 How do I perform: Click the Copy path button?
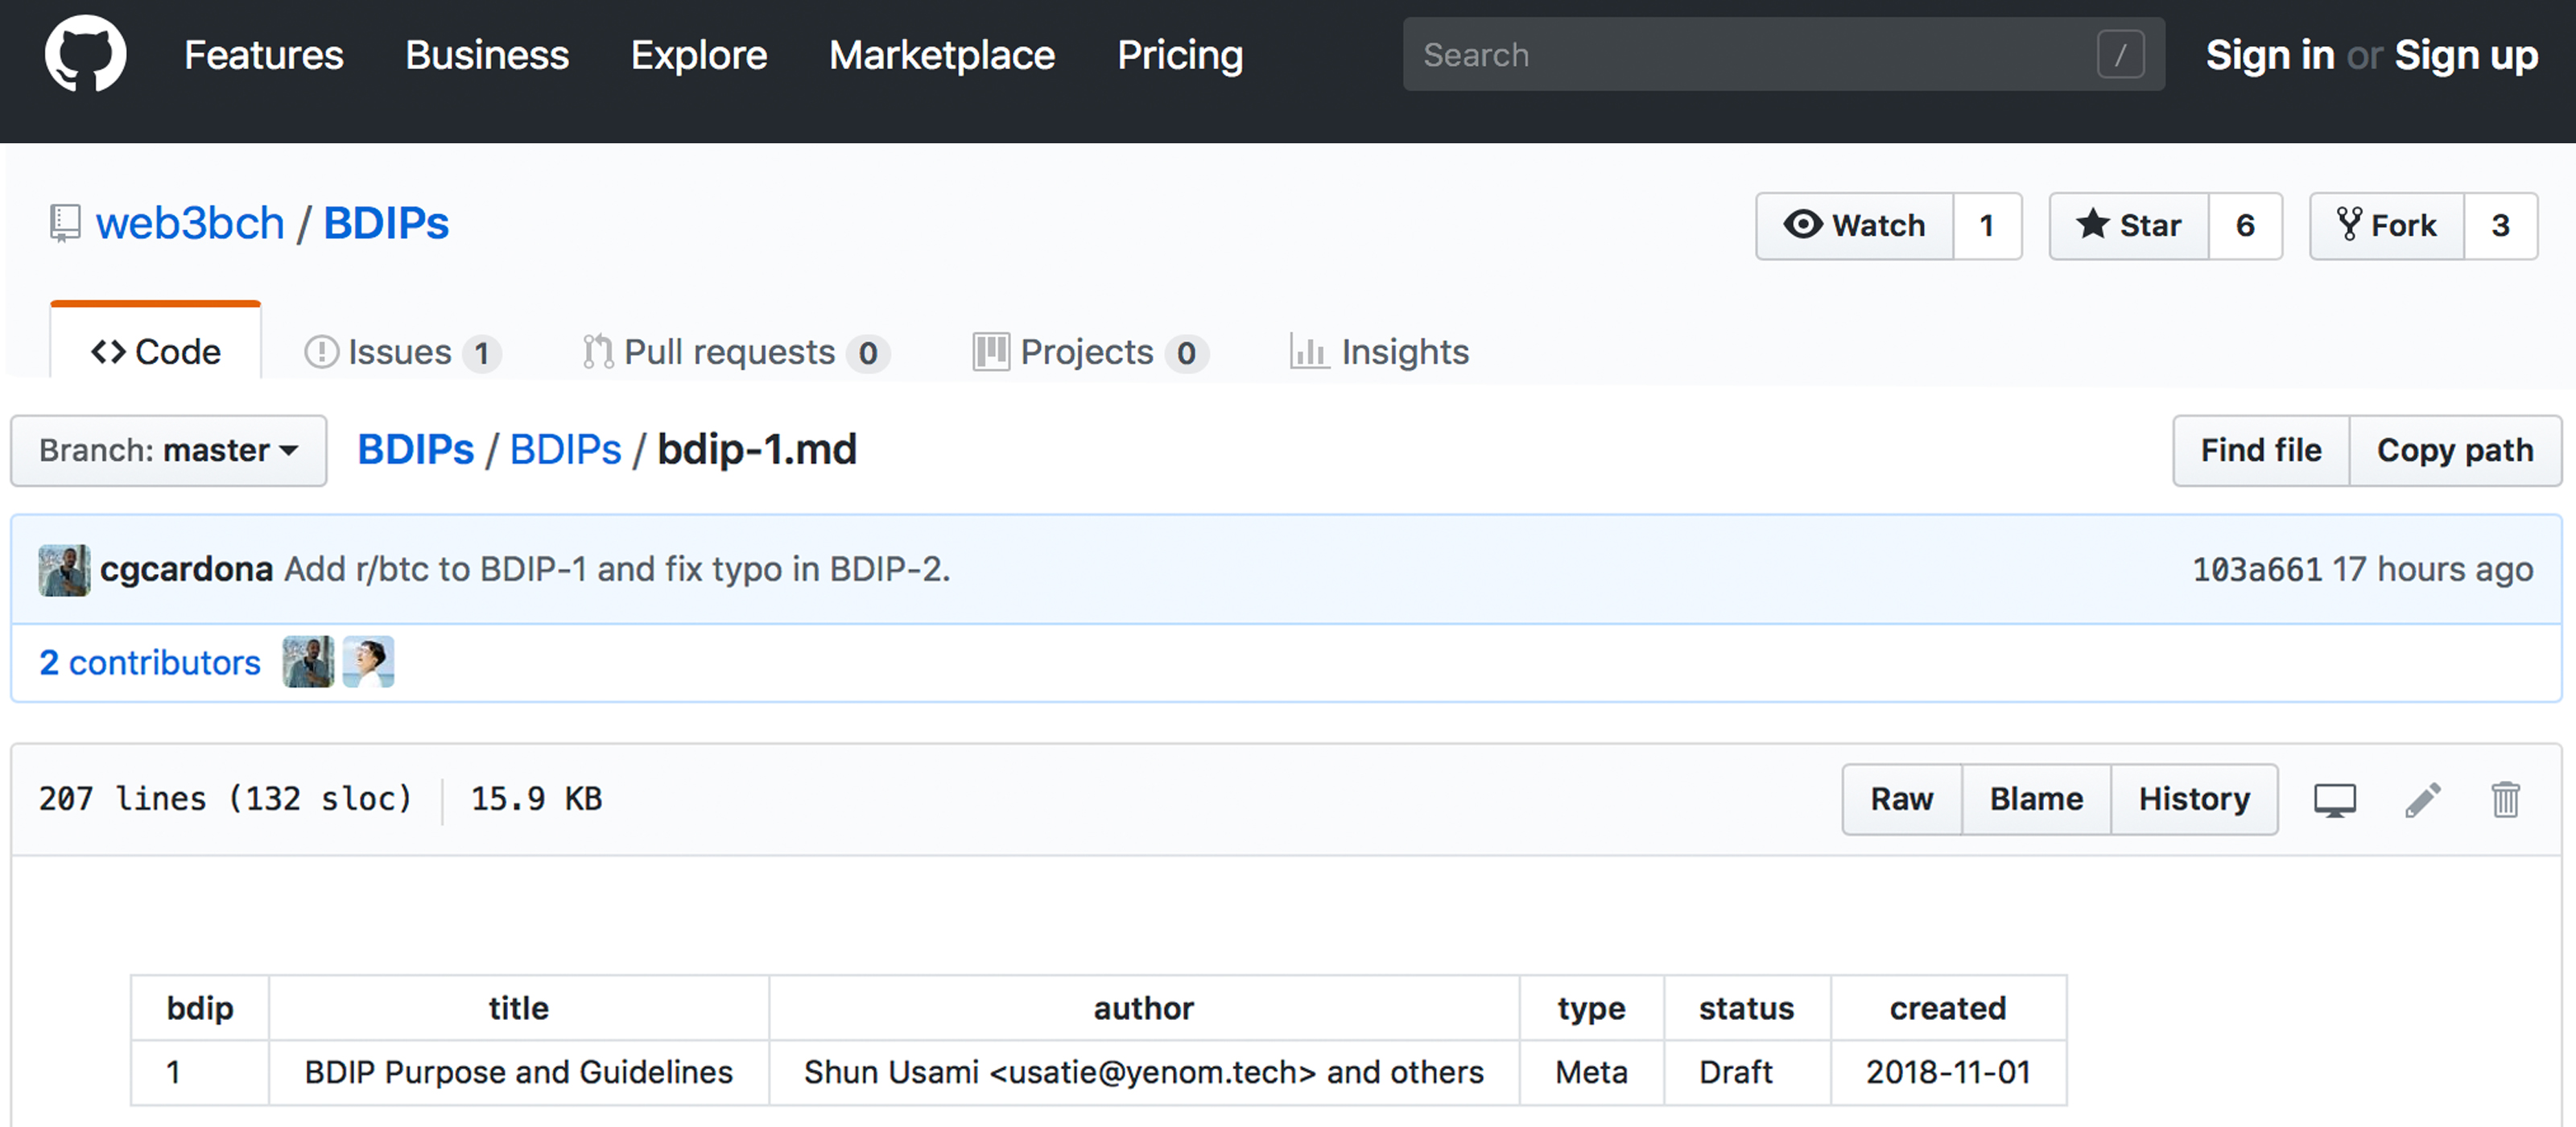pyautogui.click(x=2455, y=451)
